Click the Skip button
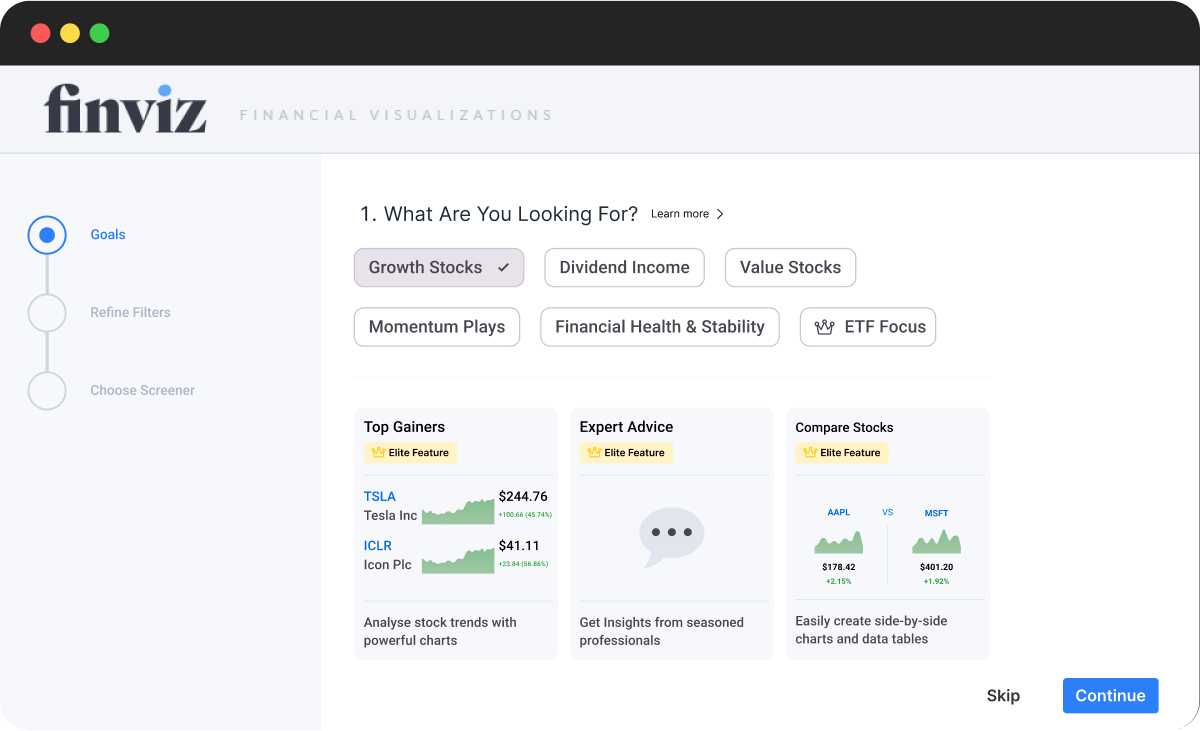Image resolution: width=1200 pixels, height=731 pixels. click(1003, 696)
